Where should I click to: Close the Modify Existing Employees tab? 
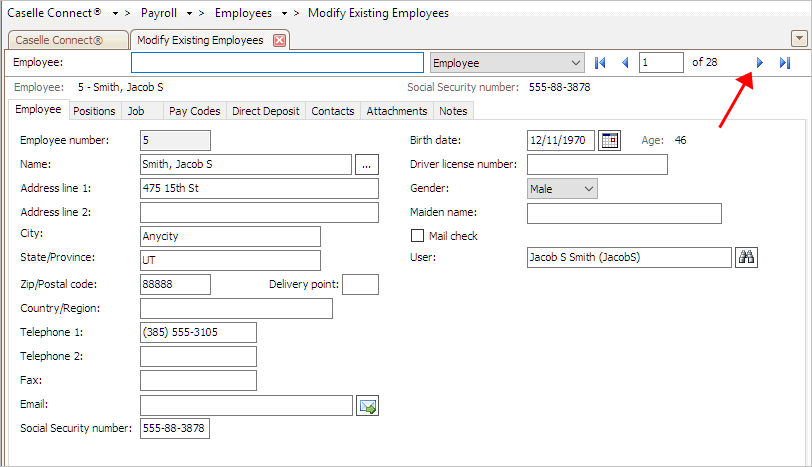tap(280, 40)
